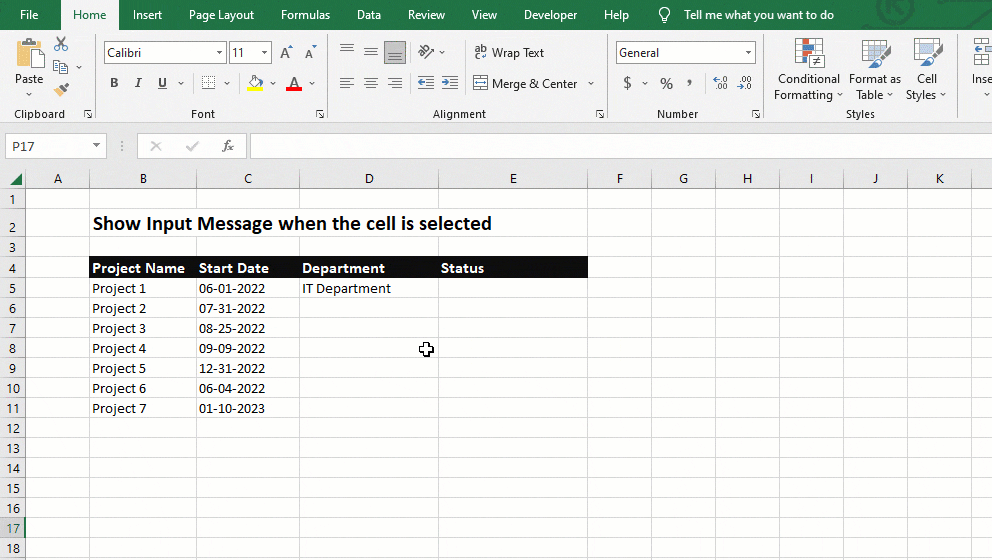Increase decimal places

[720, 83]
